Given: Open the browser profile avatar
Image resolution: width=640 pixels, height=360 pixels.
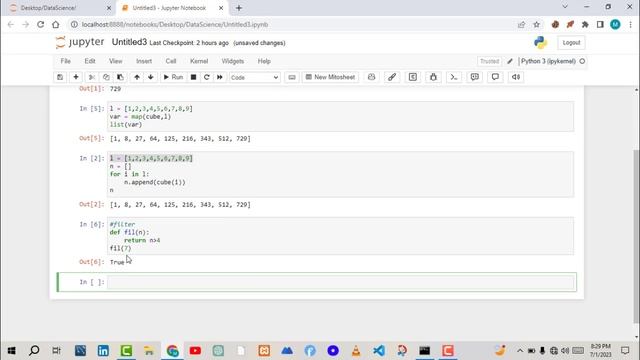Looking at the screenshot, I should [615, 24].
